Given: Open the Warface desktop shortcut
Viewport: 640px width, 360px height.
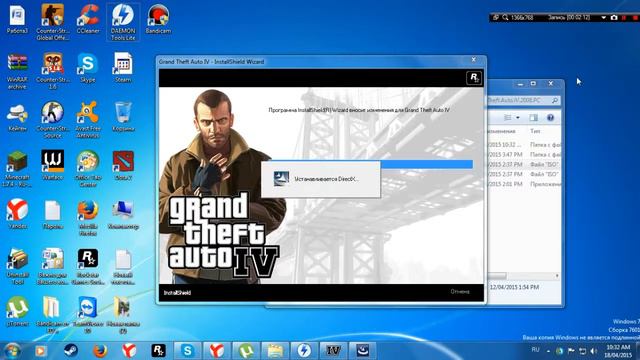Looking at the screenshot, I should [52, 165].
